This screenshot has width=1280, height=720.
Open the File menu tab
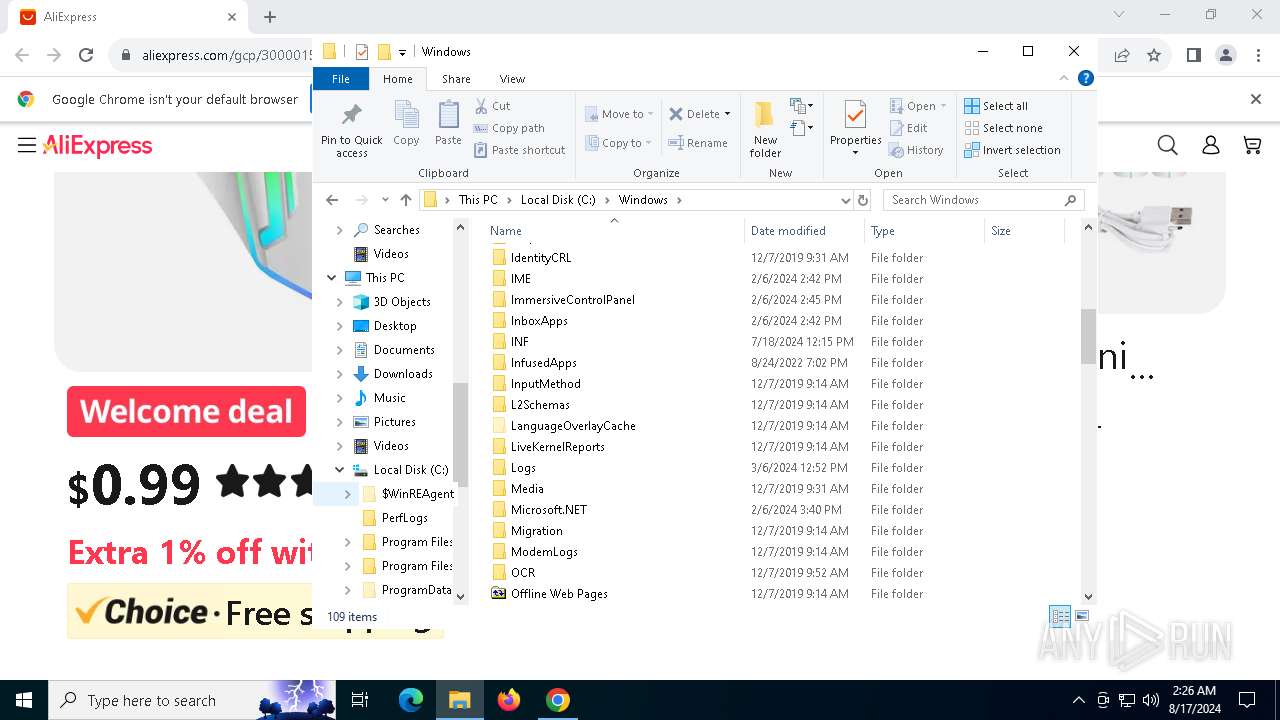coord(341,79)
